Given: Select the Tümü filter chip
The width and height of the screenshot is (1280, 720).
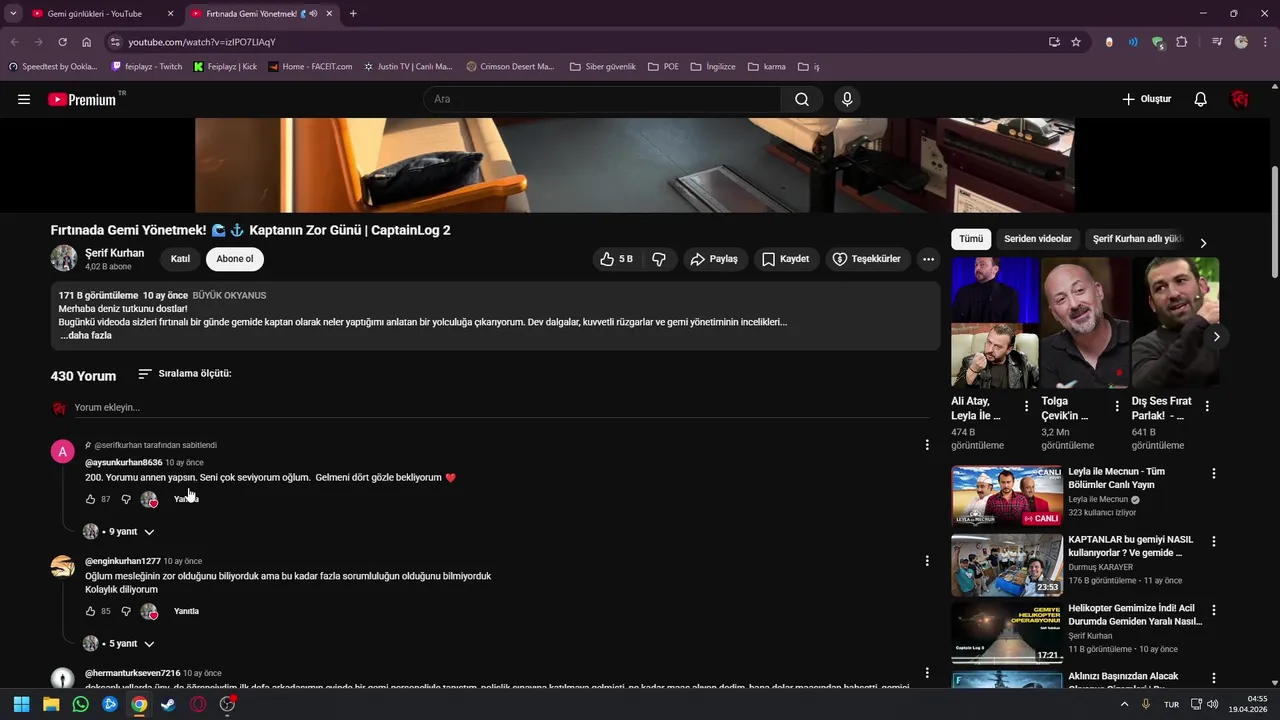Looking at the screenshot, I should click(971, 239).
